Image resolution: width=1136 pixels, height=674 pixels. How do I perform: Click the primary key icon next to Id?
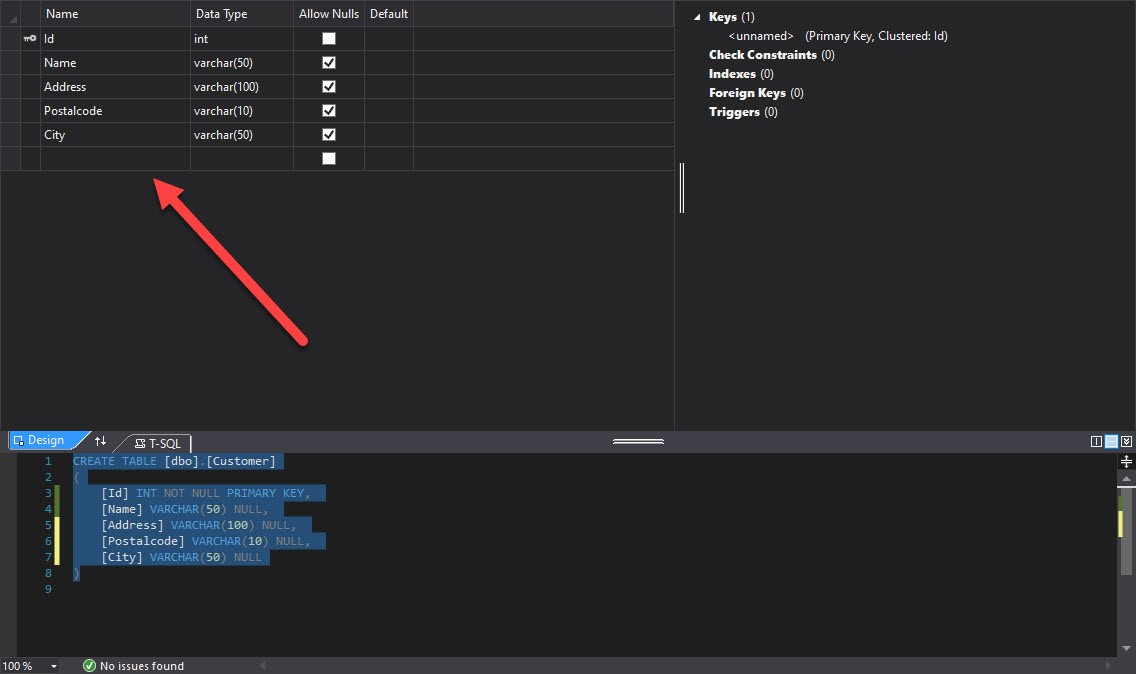pyautogui.click(x=29, y=38)
